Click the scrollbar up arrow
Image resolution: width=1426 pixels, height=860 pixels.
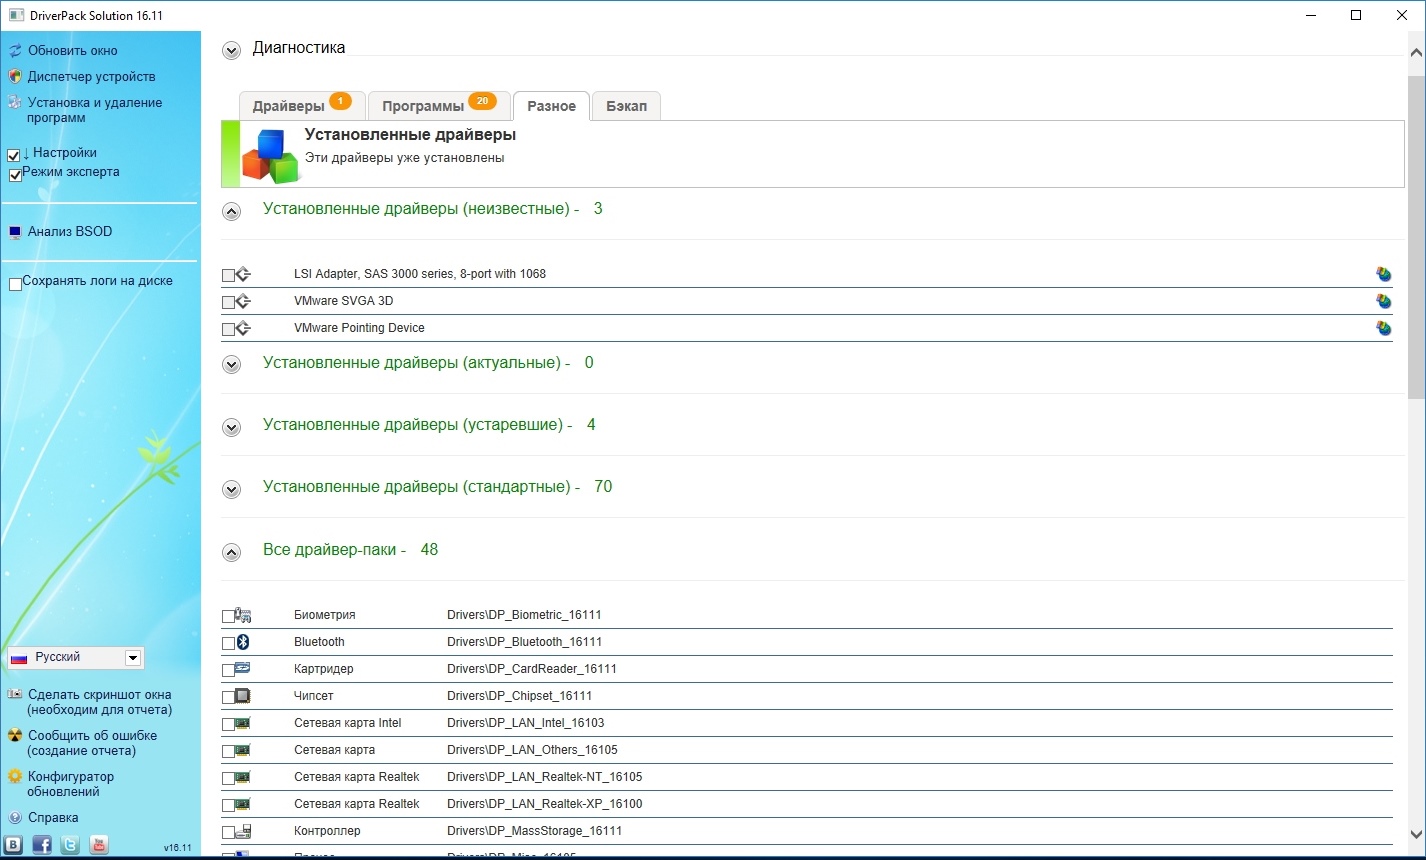(x=1416, y=51)
